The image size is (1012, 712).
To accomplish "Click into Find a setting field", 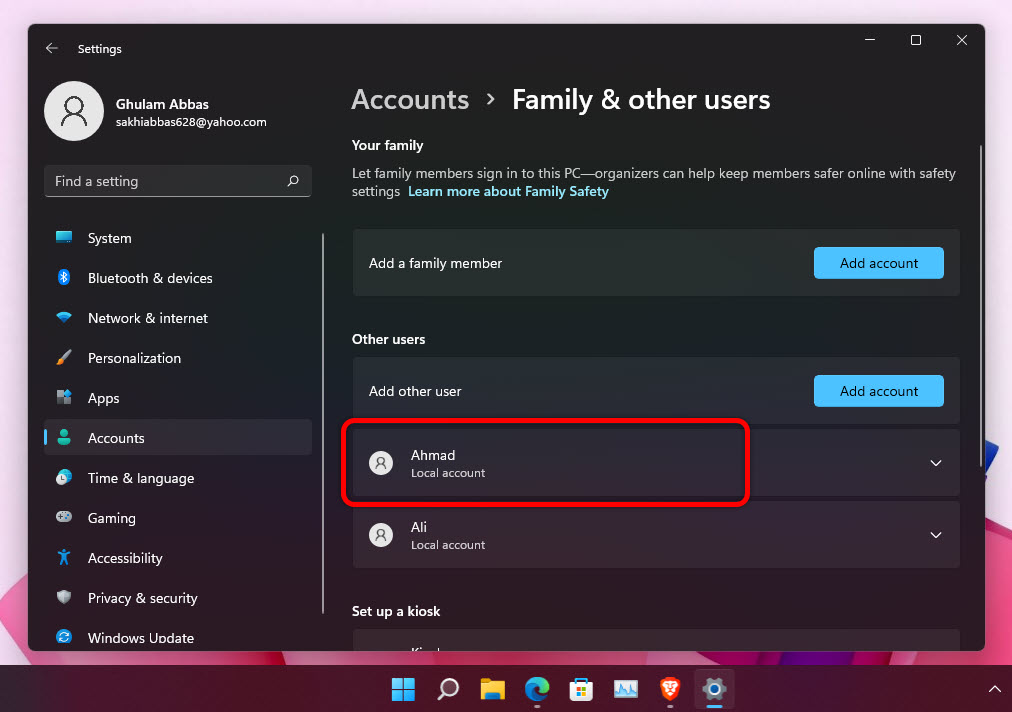I will (x=177, y=181).
